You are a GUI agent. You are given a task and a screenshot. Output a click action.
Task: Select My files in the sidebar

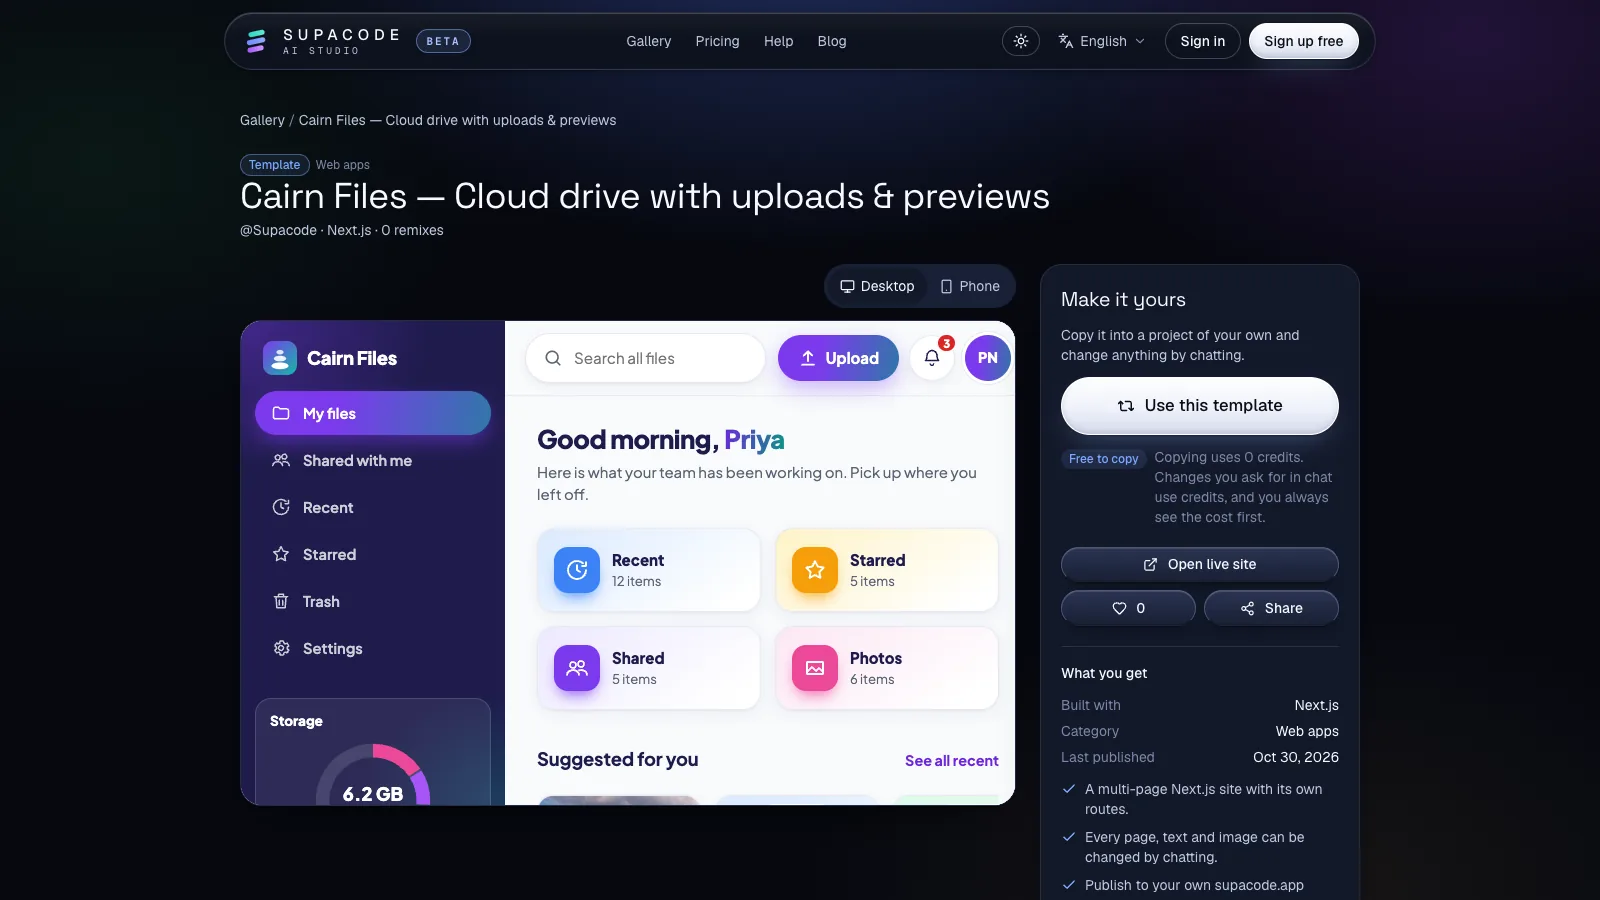pos(373,413)
